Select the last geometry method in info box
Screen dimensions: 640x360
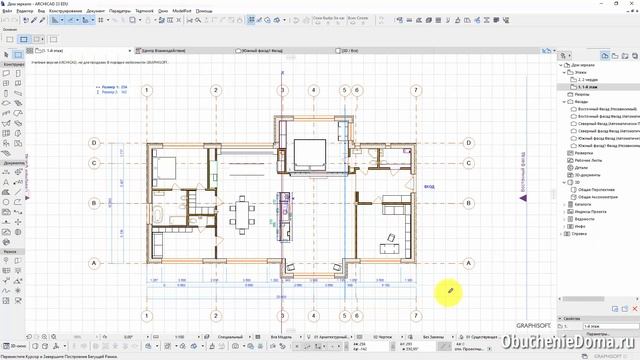pyautogui.click(x=53, y=40)
